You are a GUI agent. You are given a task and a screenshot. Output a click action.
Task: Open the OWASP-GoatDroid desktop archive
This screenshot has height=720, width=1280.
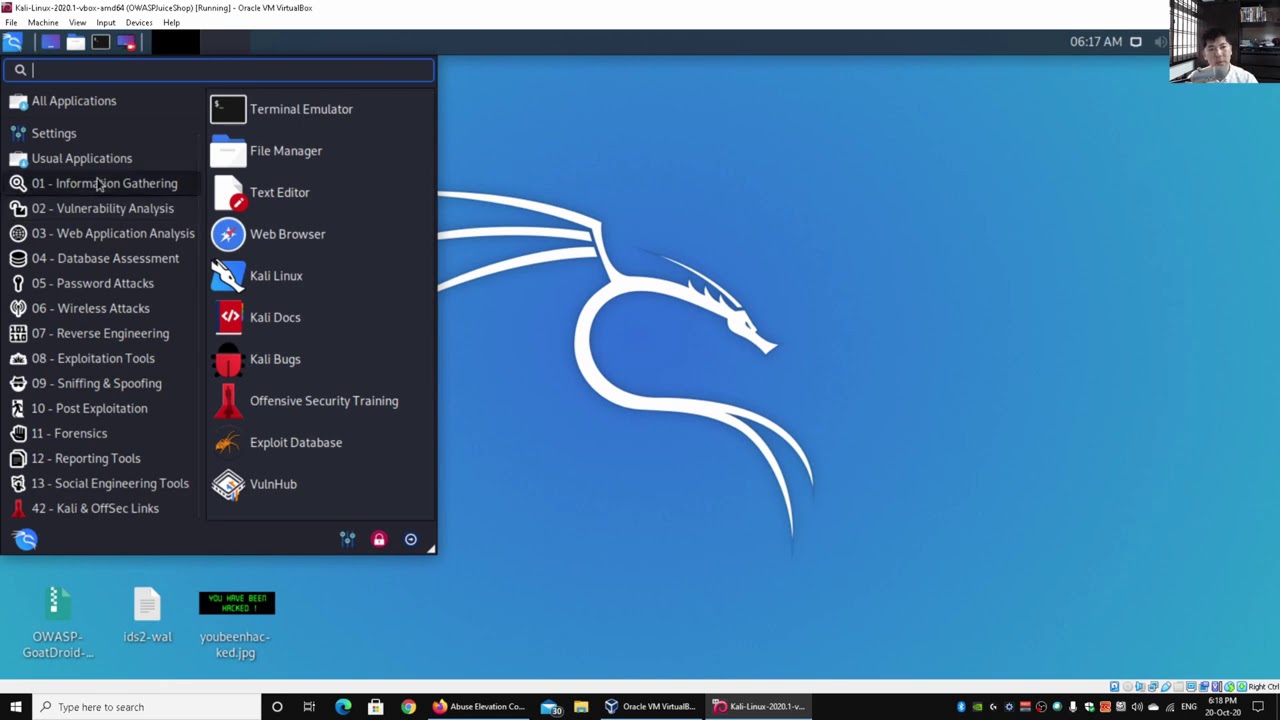57,623
